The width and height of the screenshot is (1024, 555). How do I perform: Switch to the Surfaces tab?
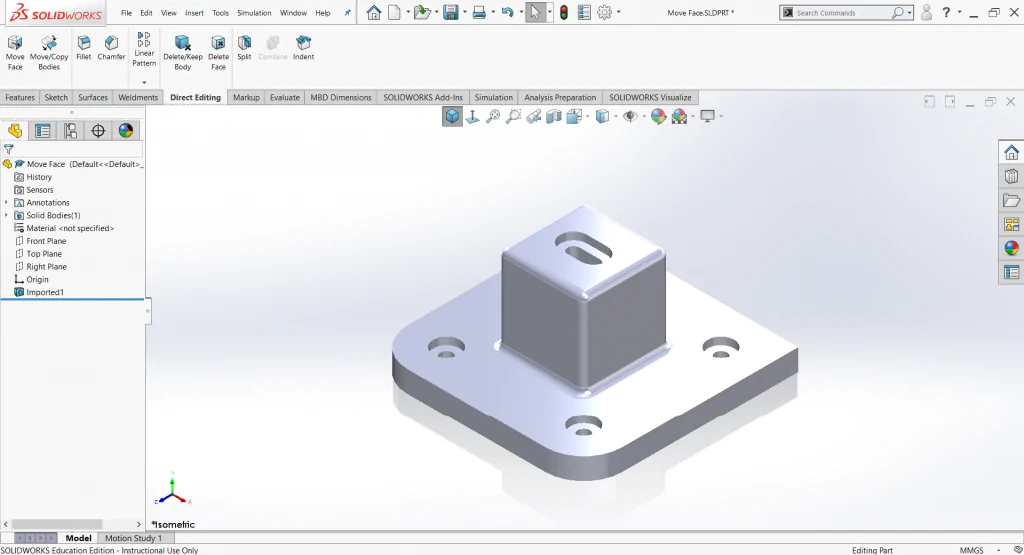(93, 97)
